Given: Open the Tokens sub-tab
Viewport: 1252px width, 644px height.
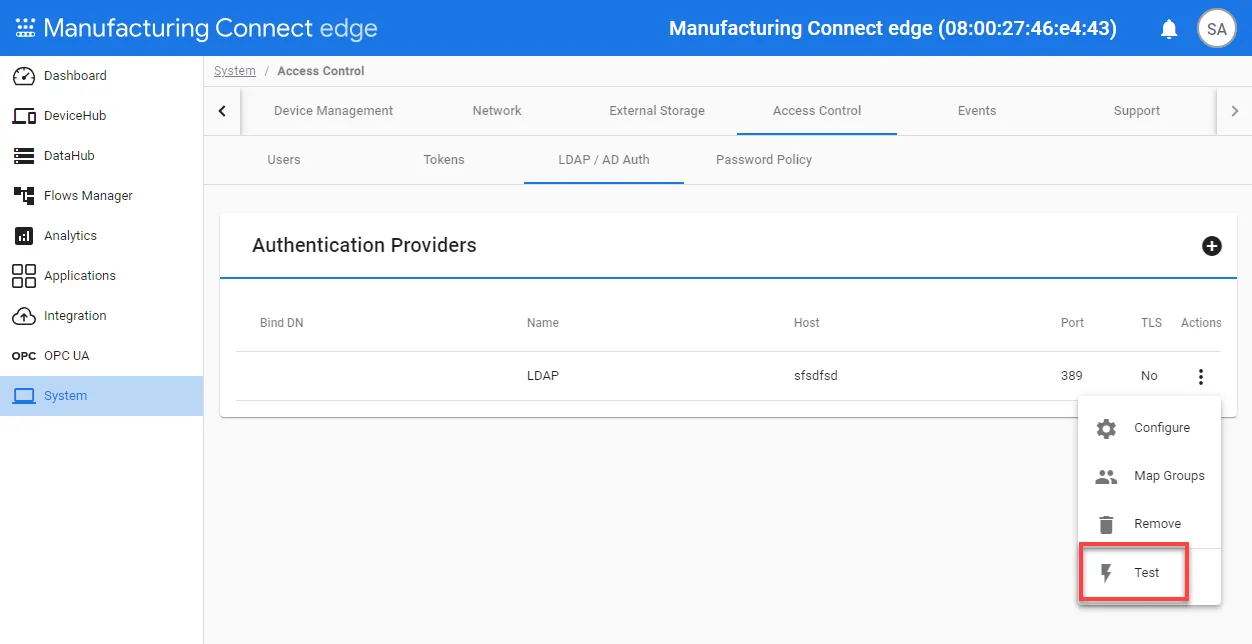Looking at the screenshot, I should pos(444,160).
